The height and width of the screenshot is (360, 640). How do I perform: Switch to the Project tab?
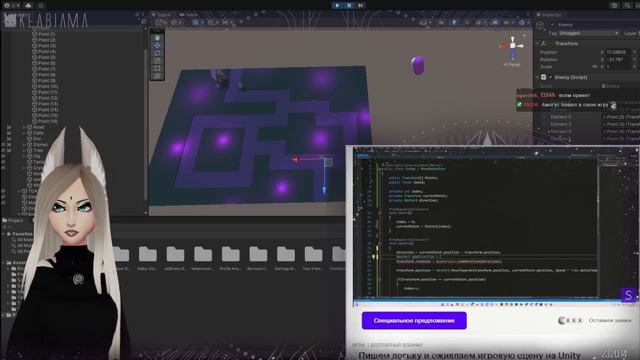(13, 220)
